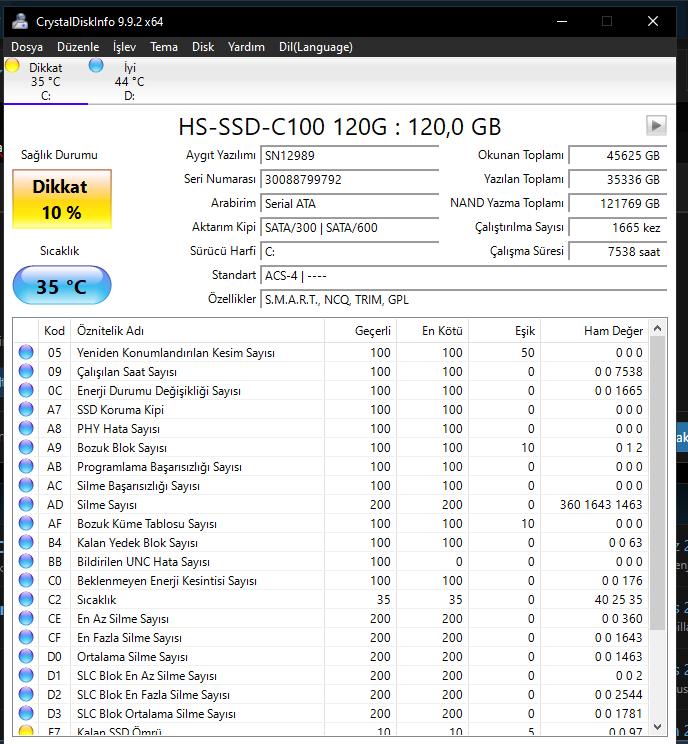Image resolution: width=688 pixels, height=744 pixels.
Task: Click the Seri Numarası field value
Action: point(350,180)
